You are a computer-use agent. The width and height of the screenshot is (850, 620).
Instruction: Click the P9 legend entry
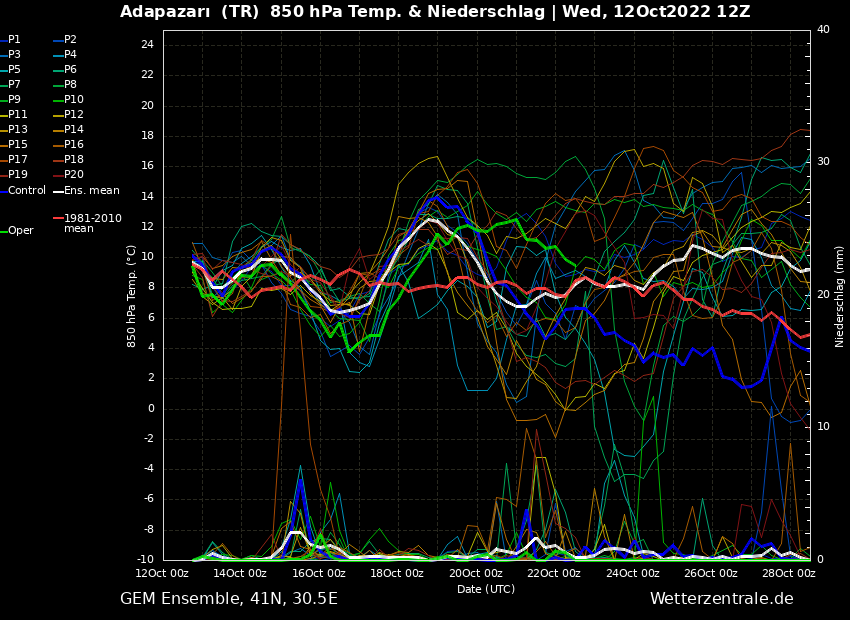(11, 99)
